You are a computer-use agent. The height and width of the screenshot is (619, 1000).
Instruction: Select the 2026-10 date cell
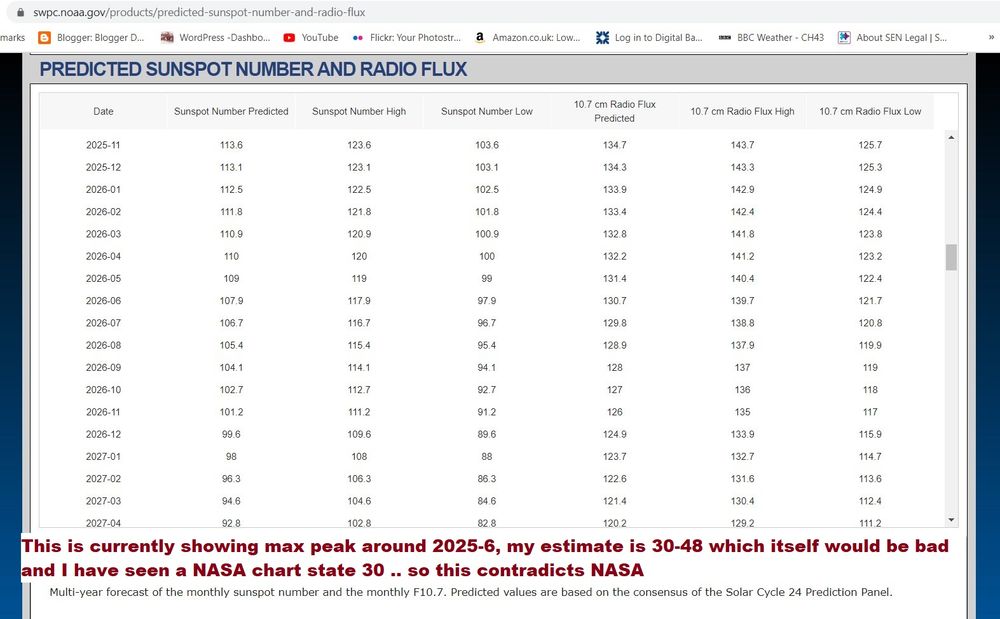pyautogui.click(x=103, y=390)
